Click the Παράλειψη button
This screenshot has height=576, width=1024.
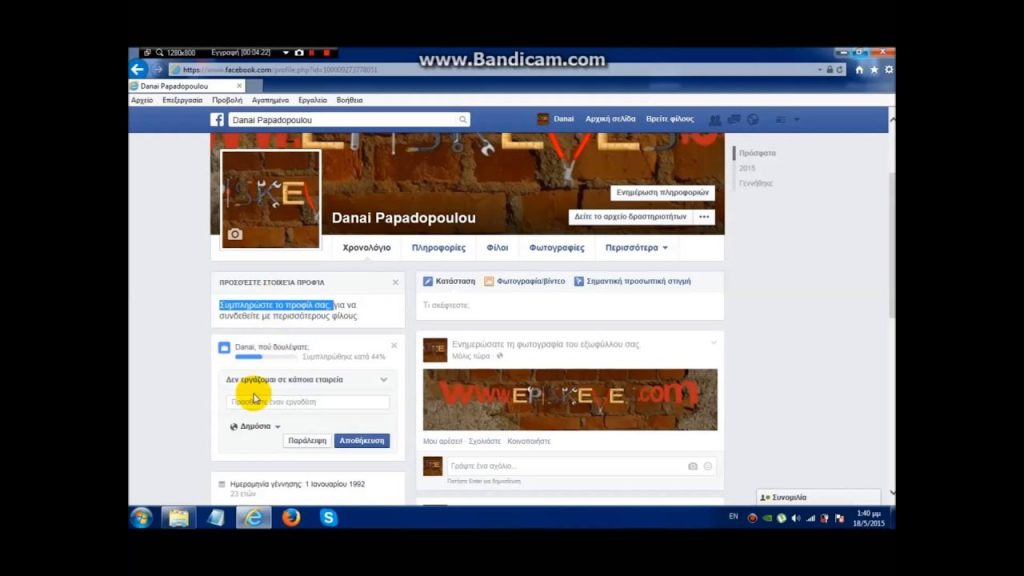[307, 441]
